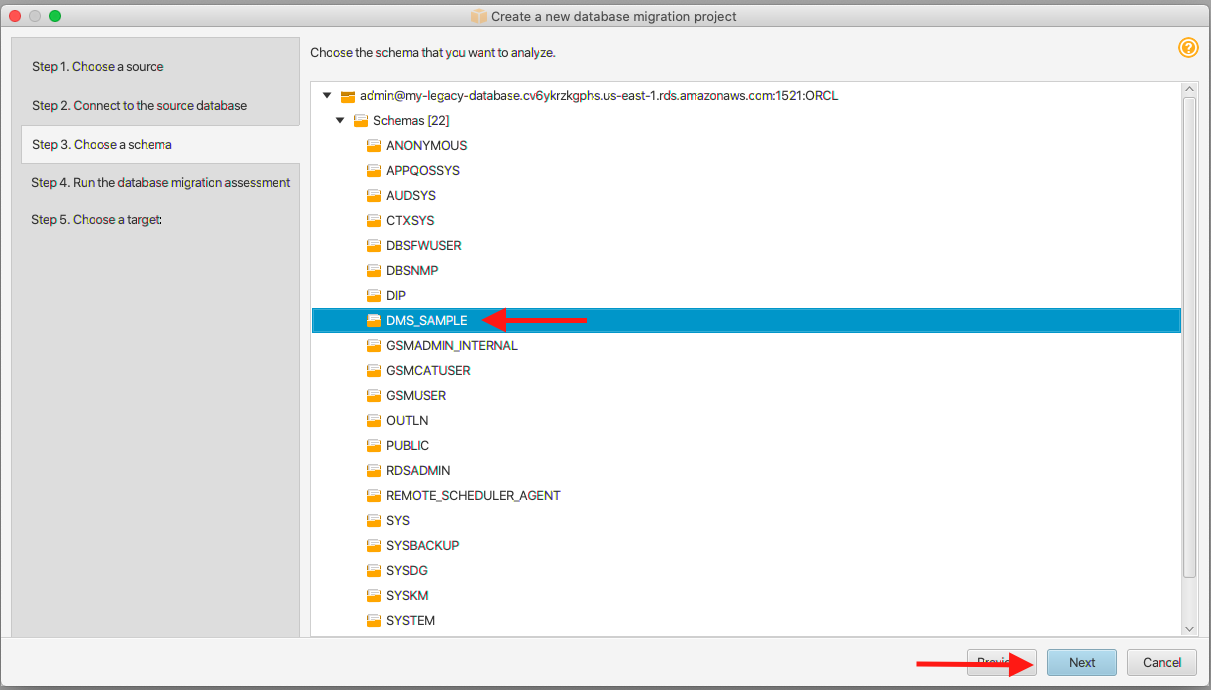Select the AUDSYS schema label
Screen dimensions: 1211x690
coord(411,196)
